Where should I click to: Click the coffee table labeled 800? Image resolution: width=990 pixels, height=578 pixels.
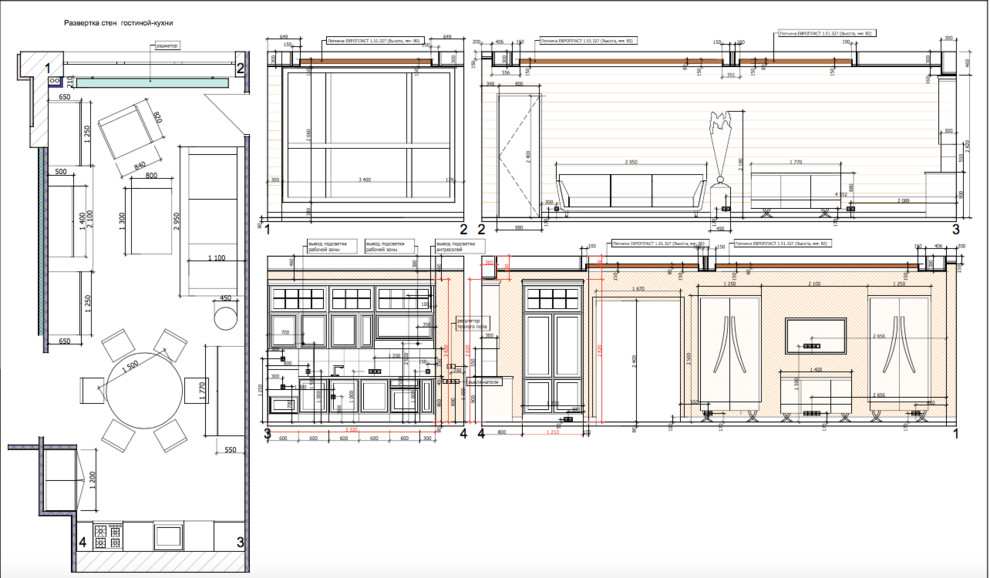[x=150, y=217]
